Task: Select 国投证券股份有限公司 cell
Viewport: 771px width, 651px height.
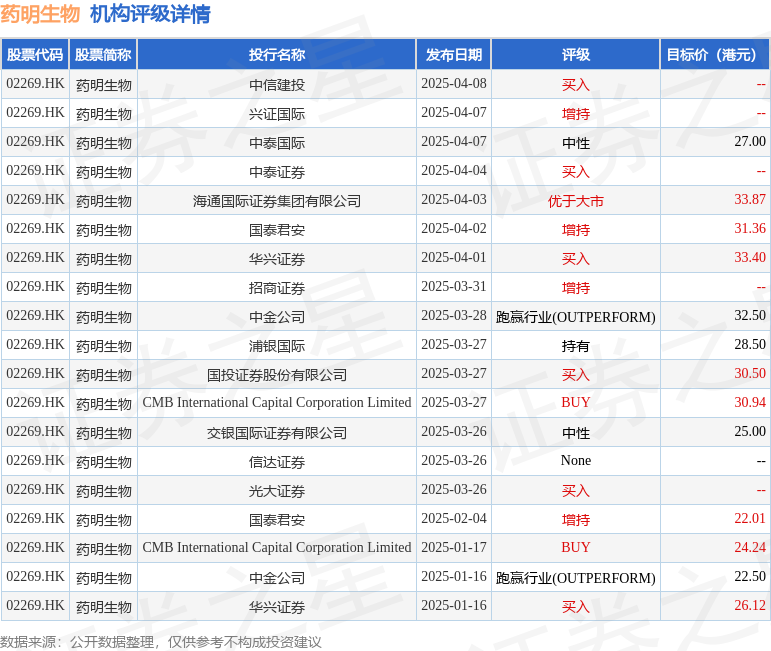Action: (277, 375)
